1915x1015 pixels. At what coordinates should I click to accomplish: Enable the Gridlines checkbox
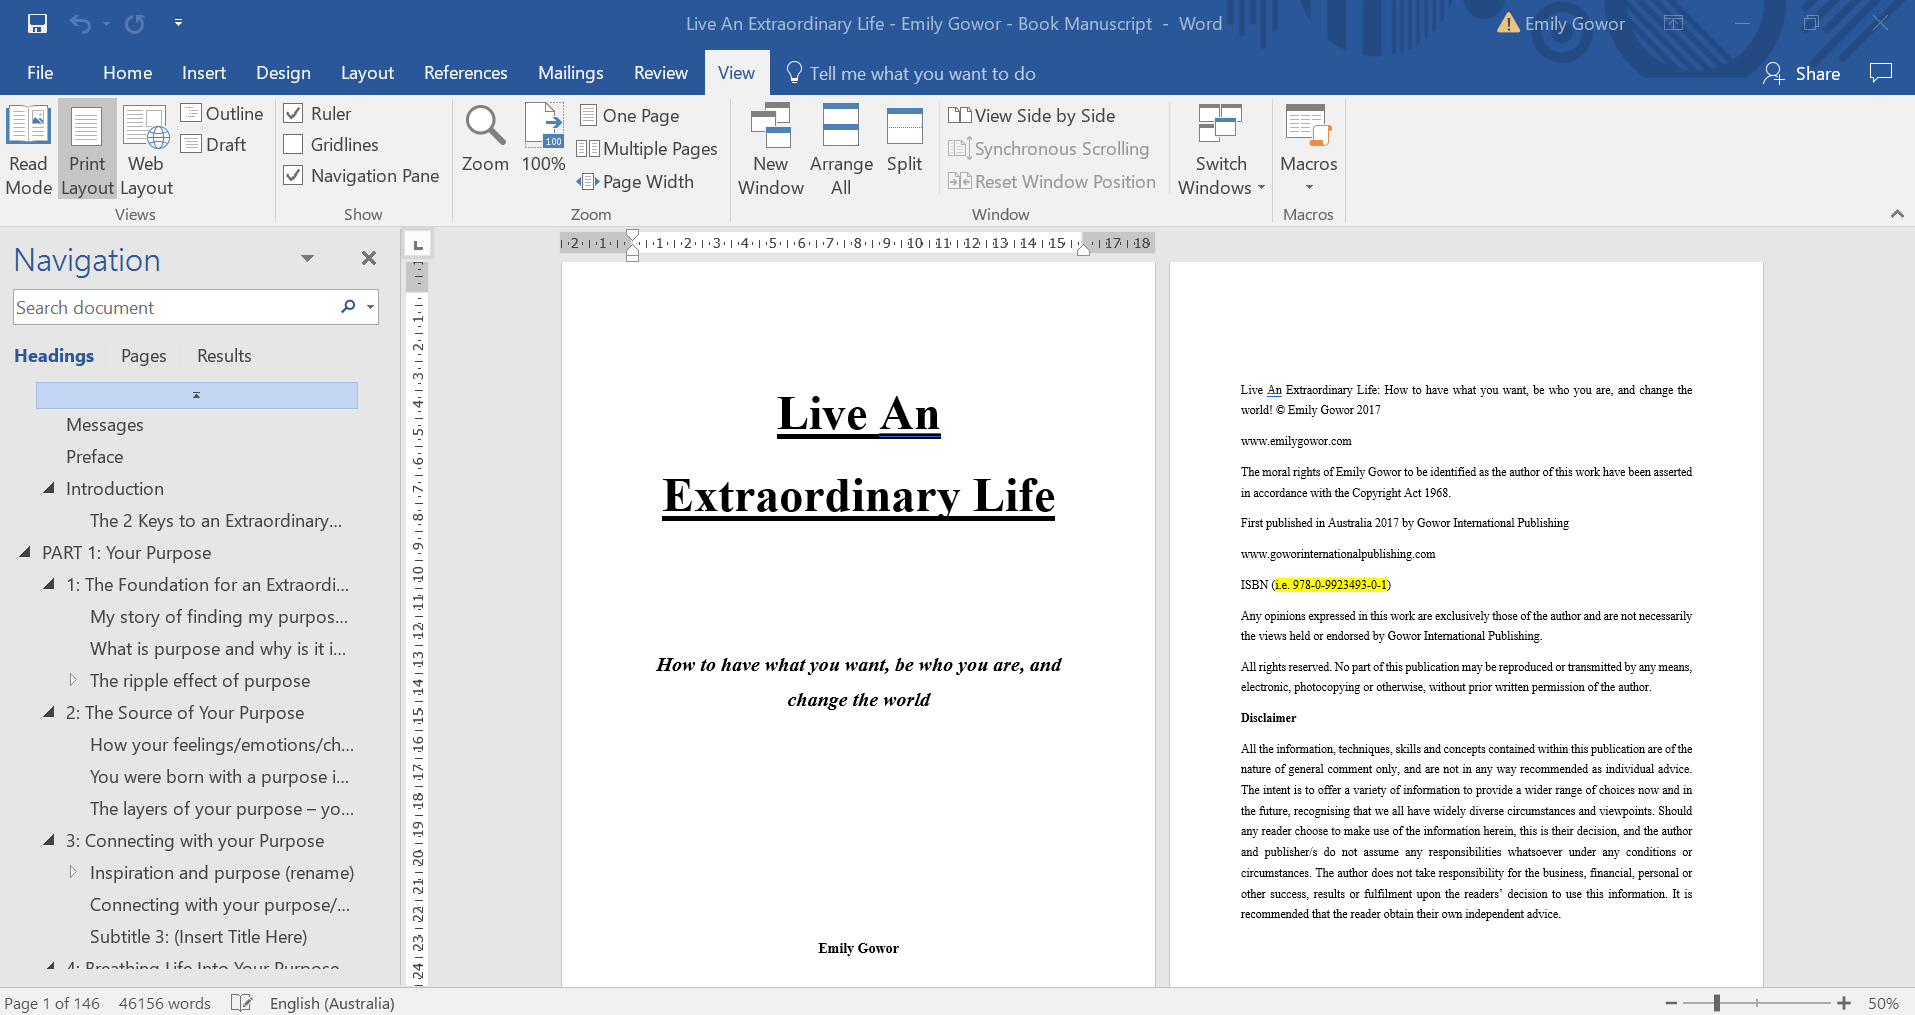pyautogui.click(x=294, y=144)
